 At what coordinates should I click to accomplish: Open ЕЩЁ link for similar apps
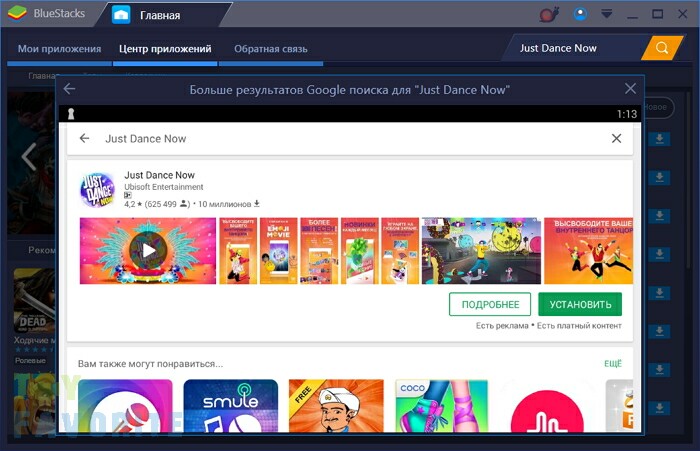coord(612,363)
